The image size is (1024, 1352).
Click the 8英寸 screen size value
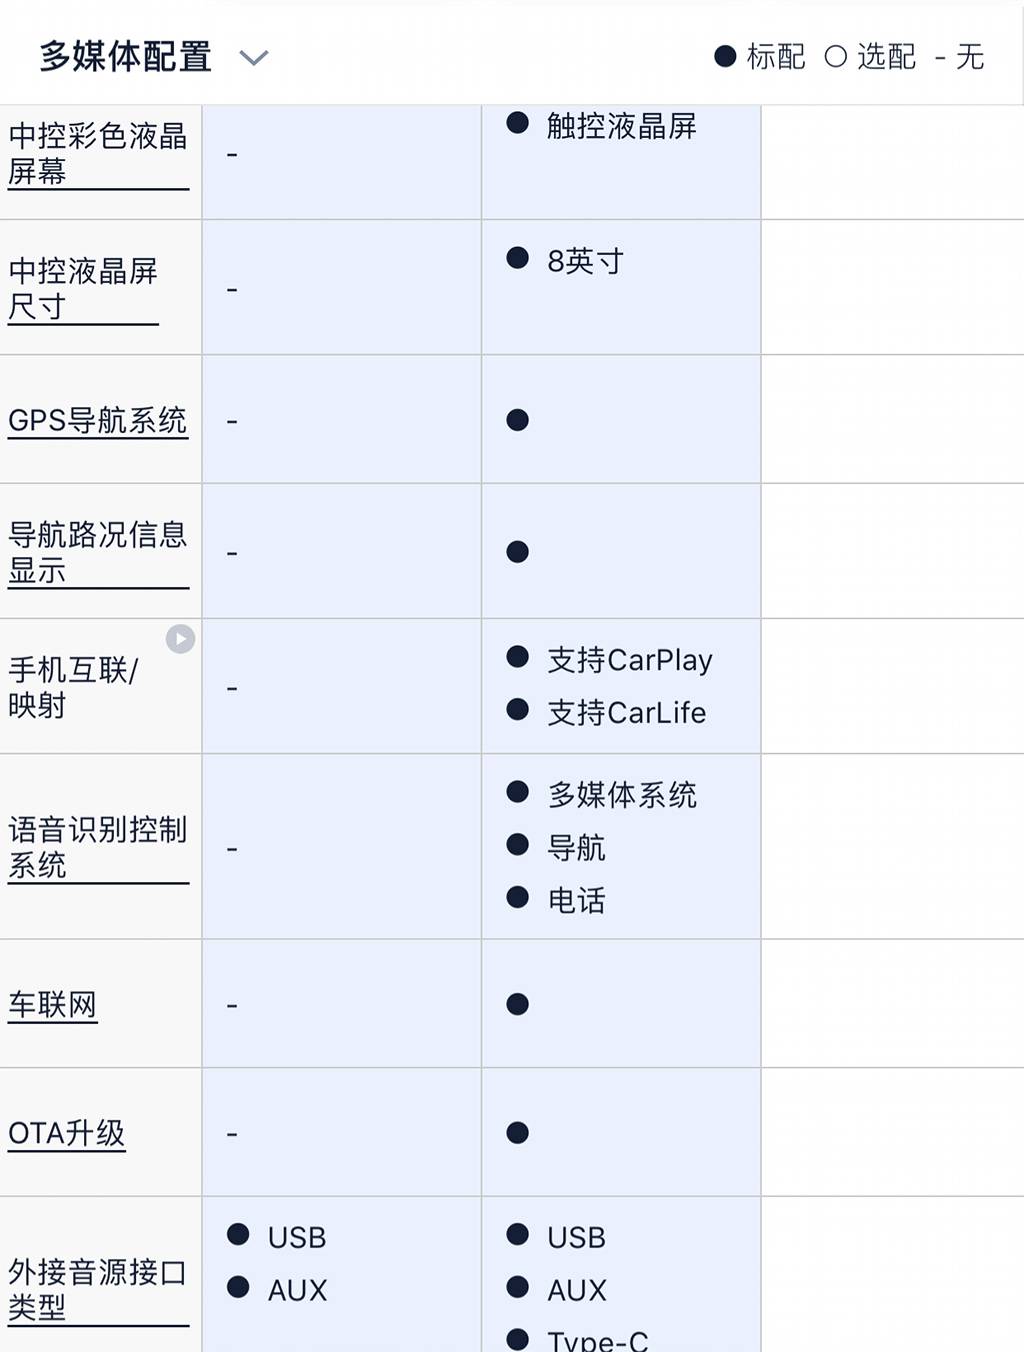pos(585,261)
